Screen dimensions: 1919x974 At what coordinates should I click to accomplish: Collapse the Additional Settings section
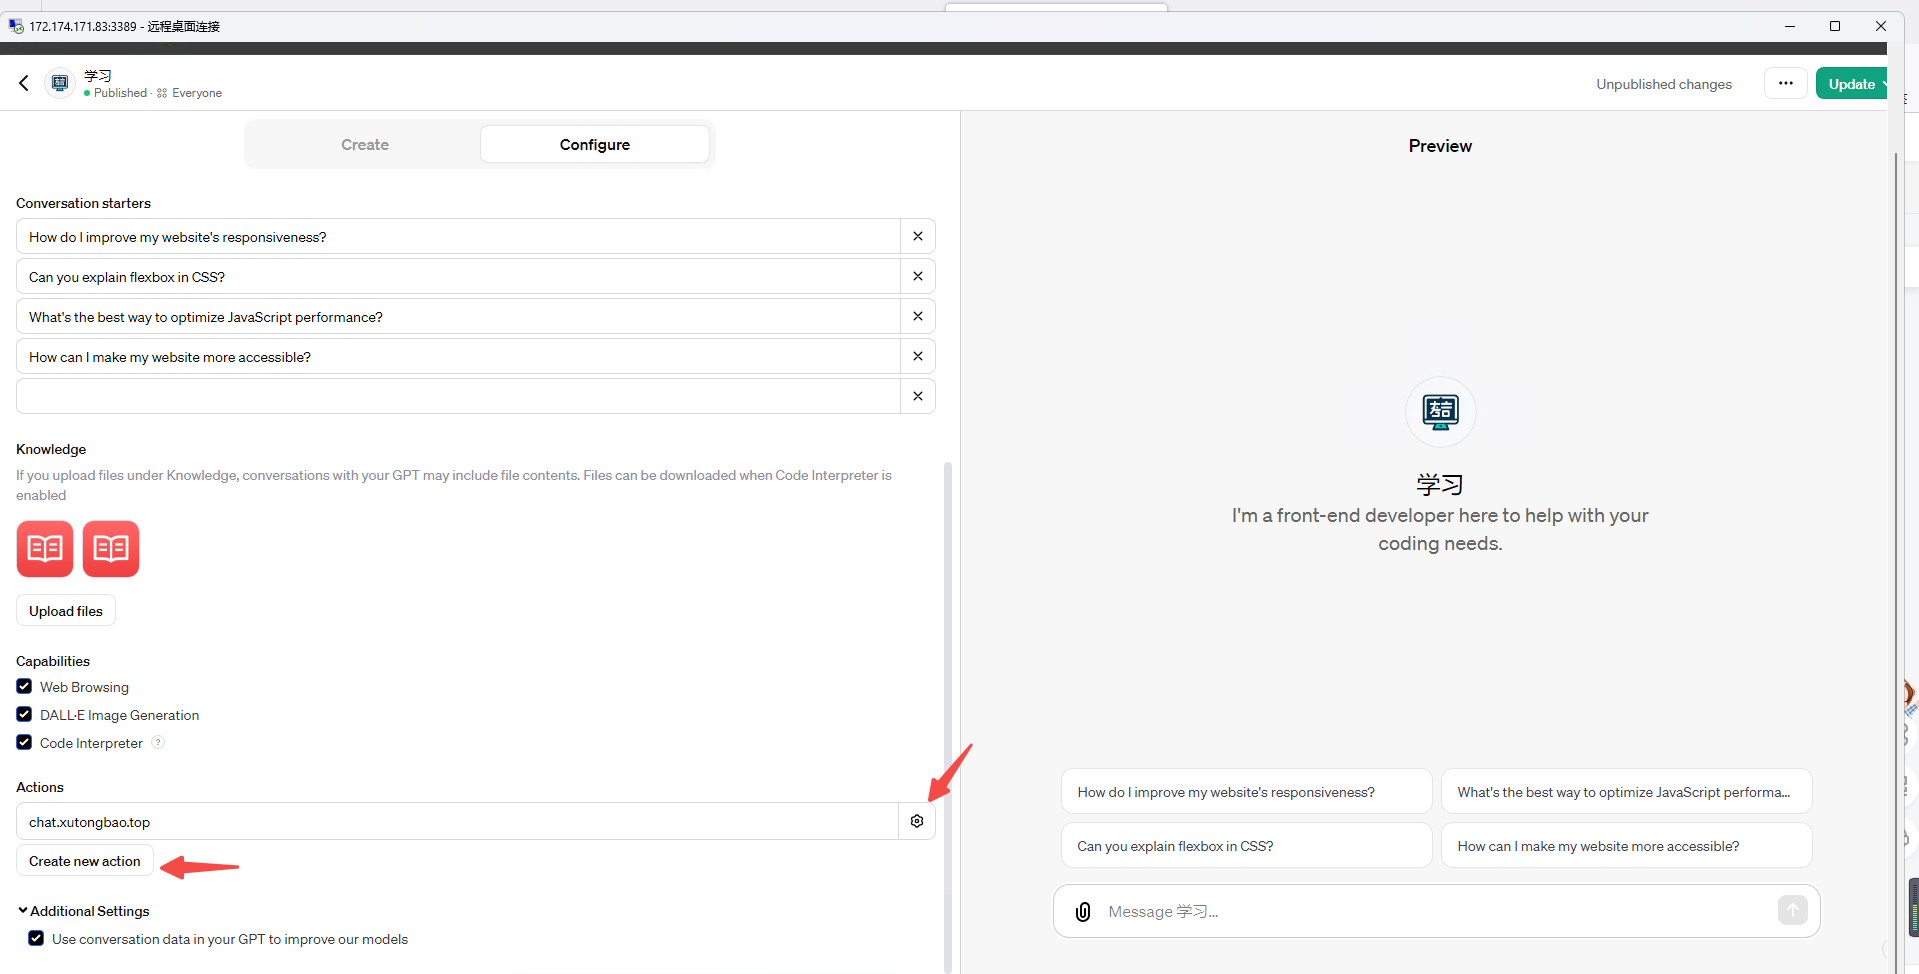point(84,911)
